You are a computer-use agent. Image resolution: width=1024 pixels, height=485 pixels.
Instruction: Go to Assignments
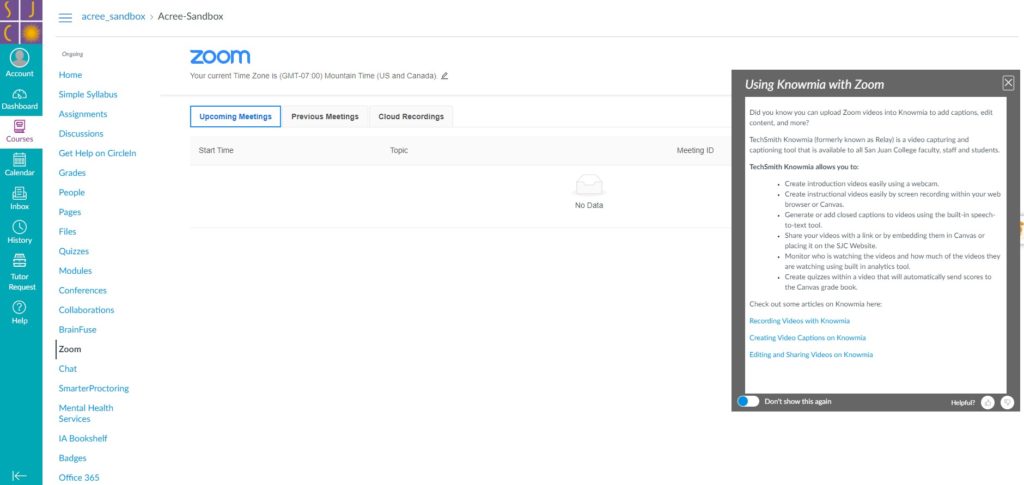coord(83,114)
